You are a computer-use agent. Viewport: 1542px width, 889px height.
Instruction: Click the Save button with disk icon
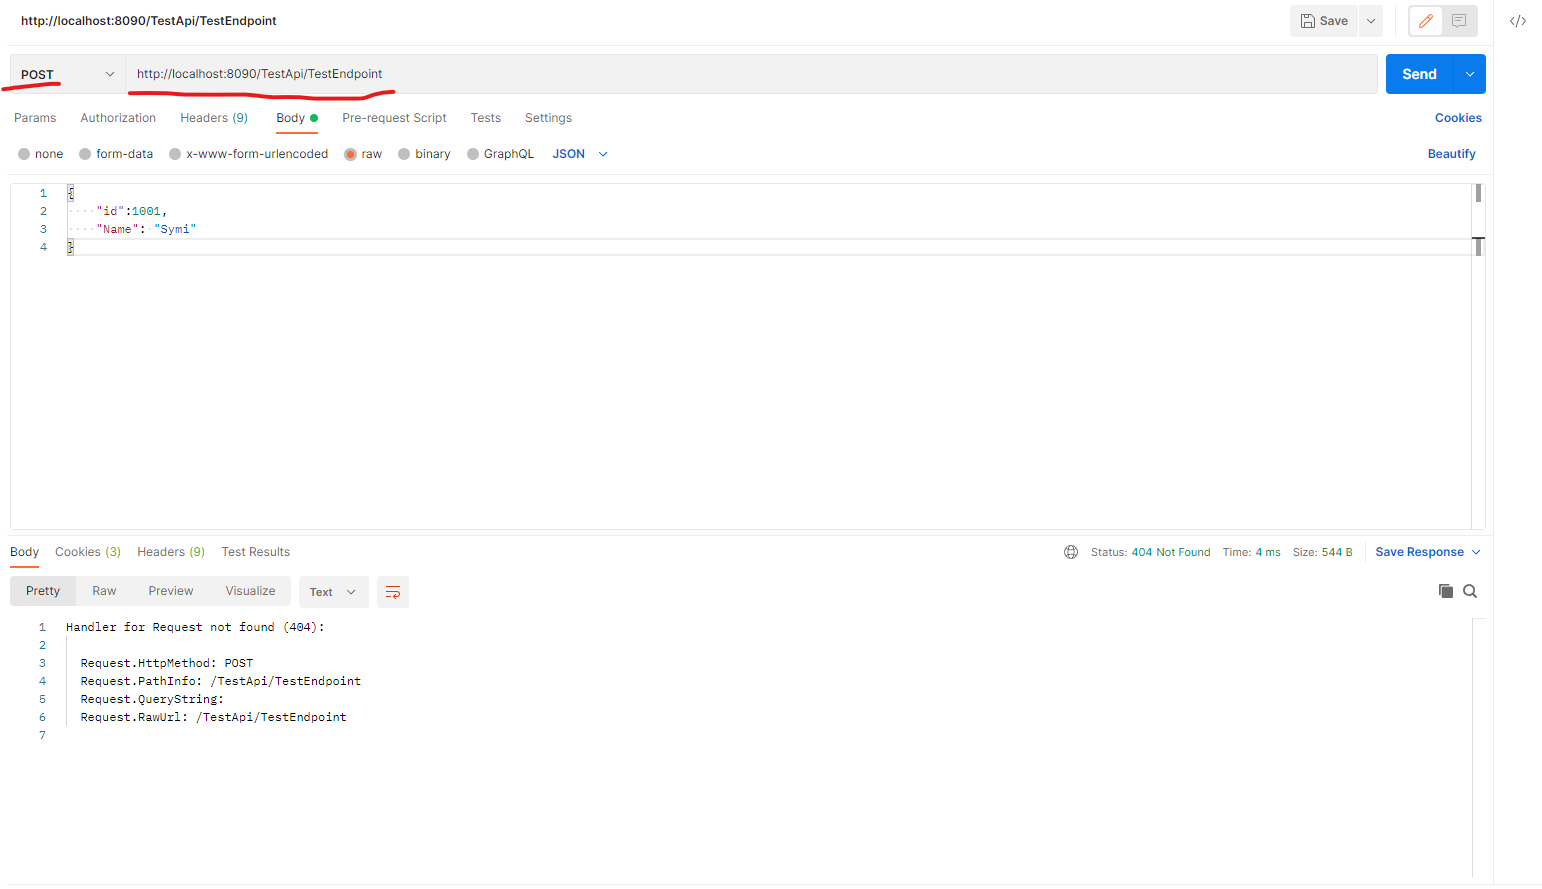[x=1324, y=21]
